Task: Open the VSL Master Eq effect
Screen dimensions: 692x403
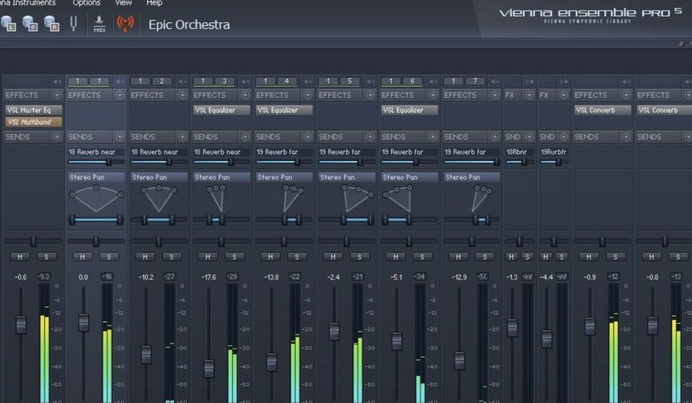Action: [x=33, y=110]
